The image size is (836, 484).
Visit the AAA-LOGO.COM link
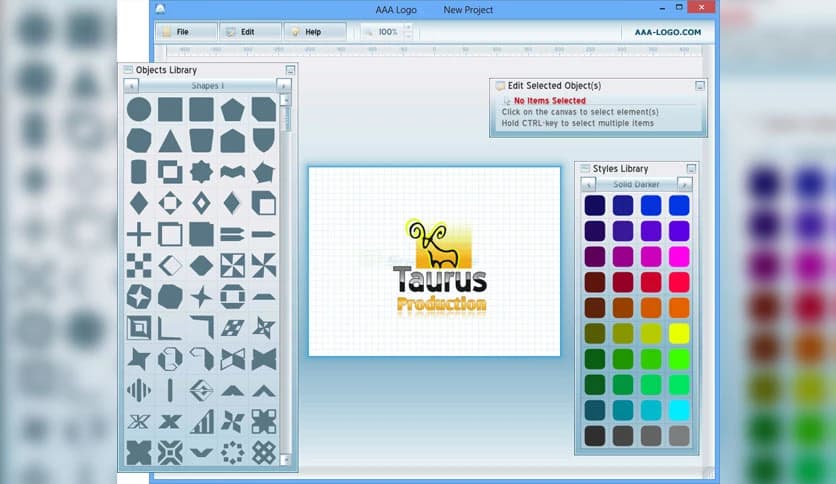point(668,32)
